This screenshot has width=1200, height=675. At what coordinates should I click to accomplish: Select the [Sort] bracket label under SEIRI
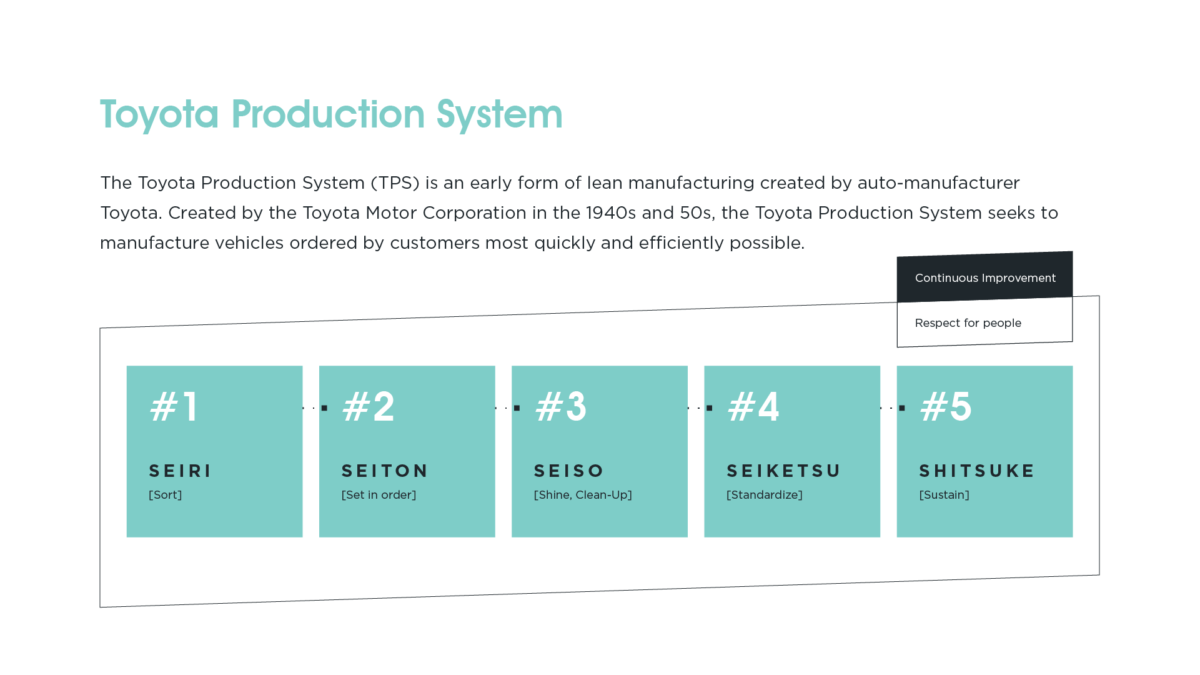tap(166, 494)
